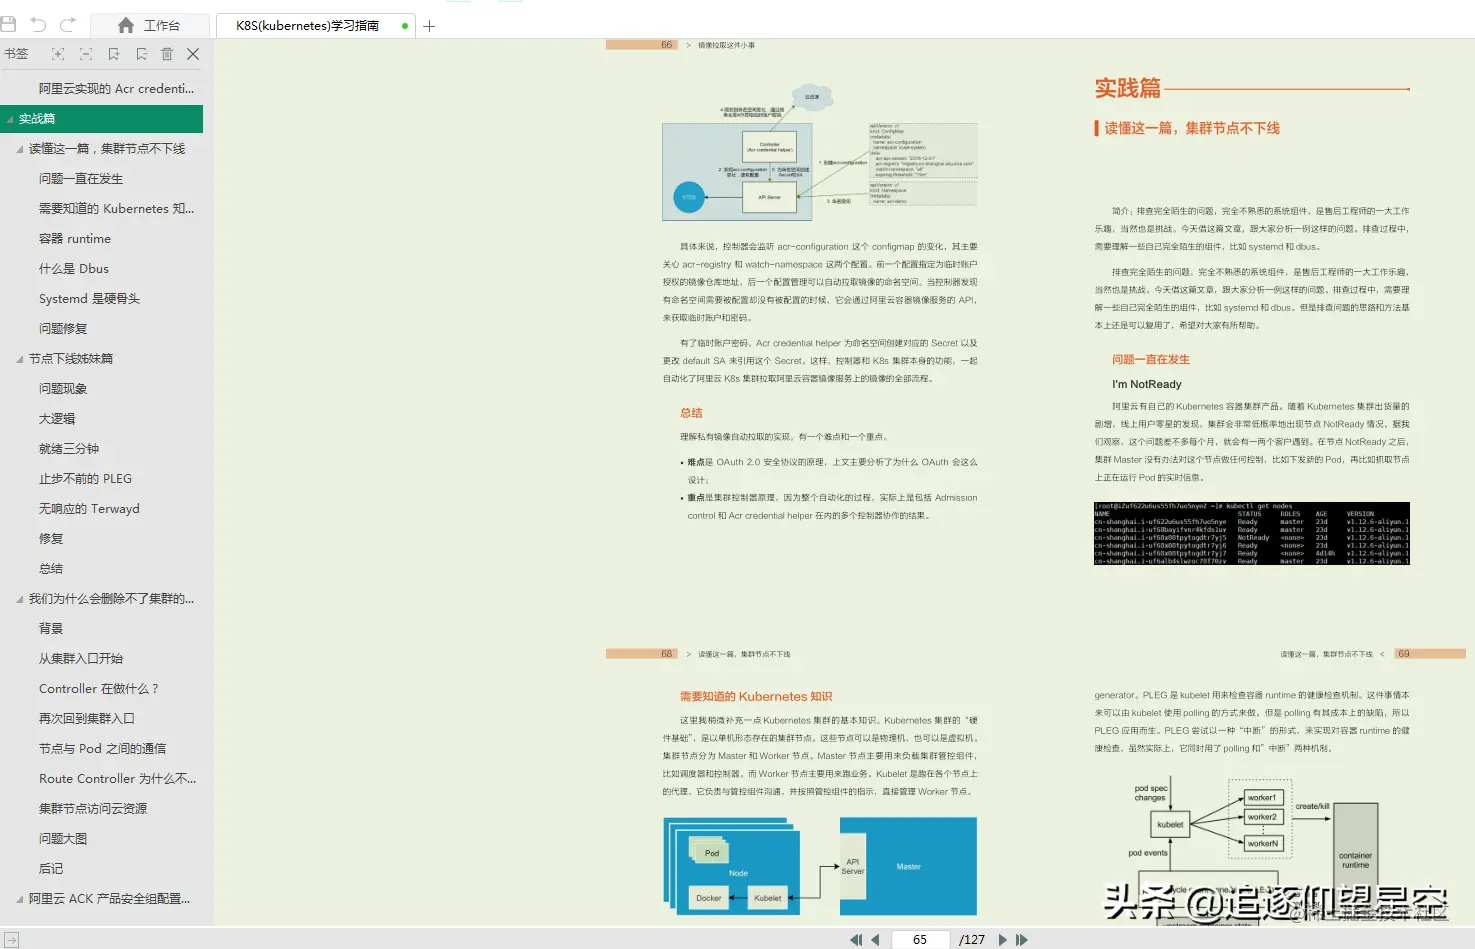Collapse 阿里云 ACK 产品安全组配置 bookmark node
This screenshot has height=949, width=1475.
point(20,899)
